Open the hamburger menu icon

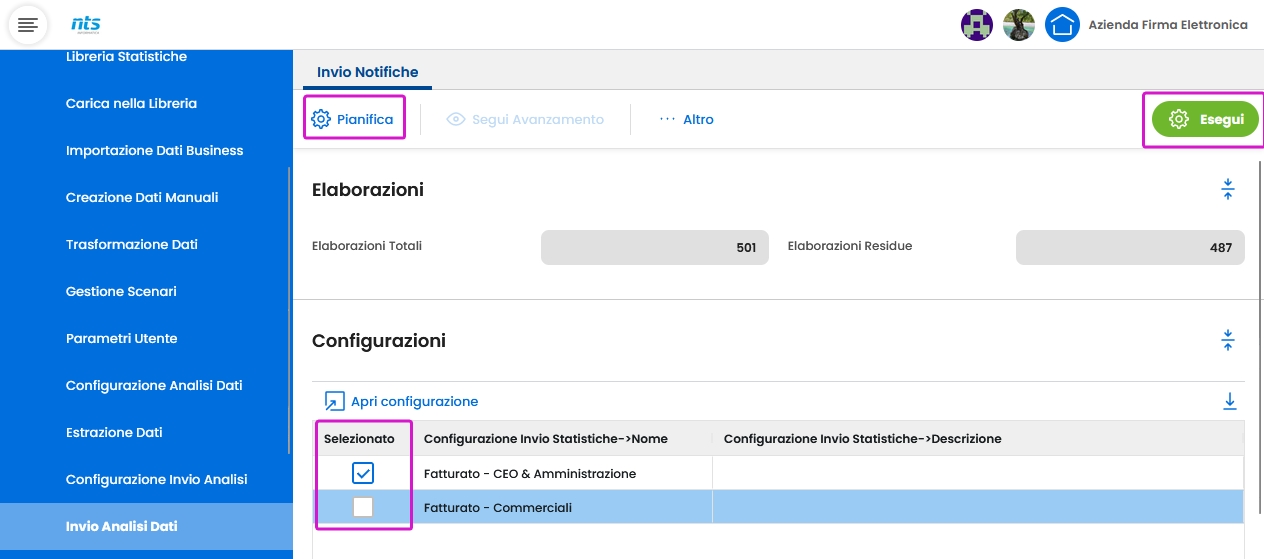28,24
